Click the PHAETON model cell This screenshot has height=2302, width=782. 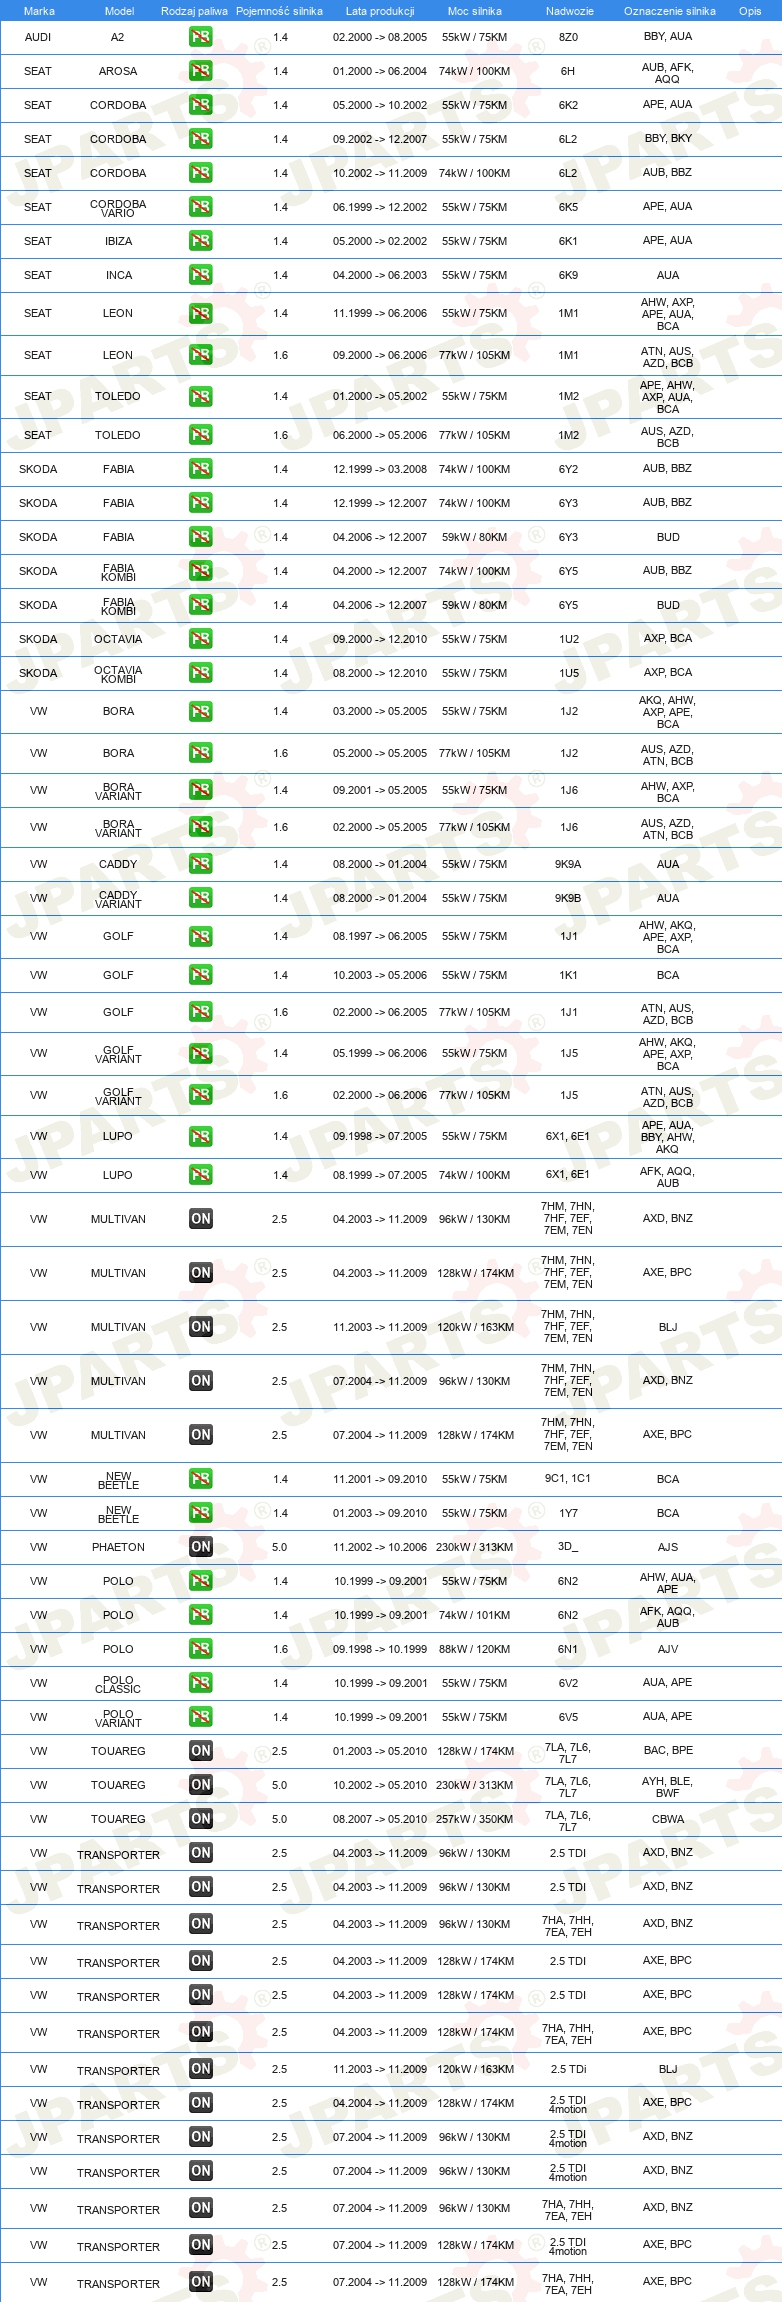118,1547
